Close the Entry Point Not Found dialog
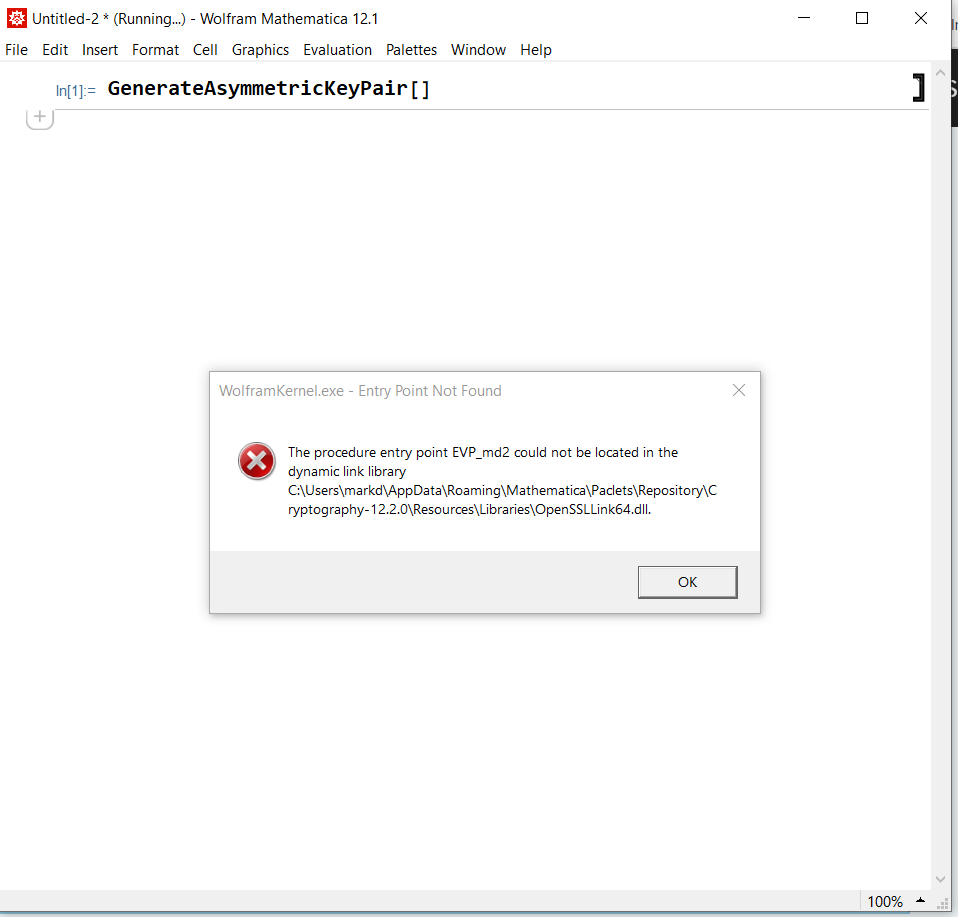This screenshot has height=917, width=958. [739, 390]
